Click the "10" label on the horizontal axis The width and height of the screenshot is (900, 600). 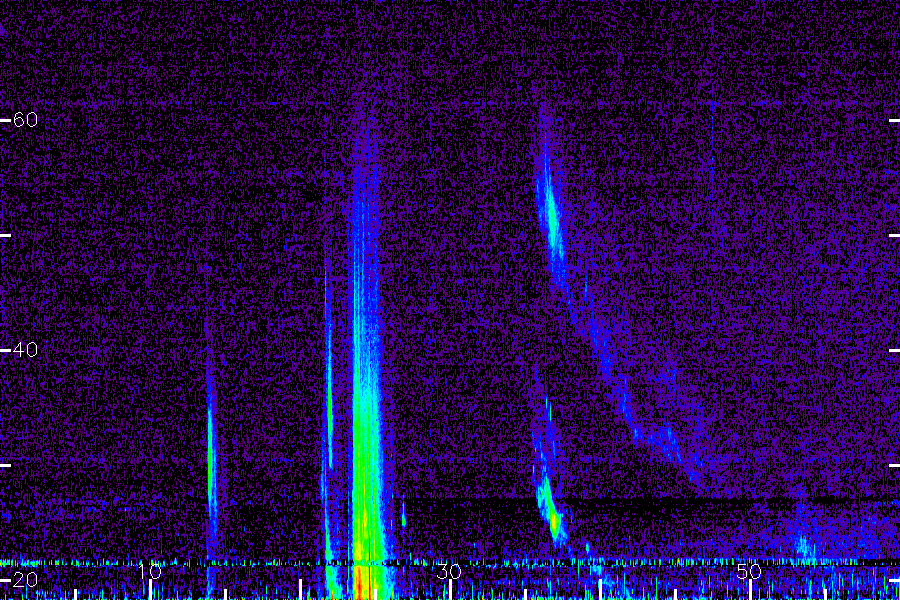(x=150, y=571)
